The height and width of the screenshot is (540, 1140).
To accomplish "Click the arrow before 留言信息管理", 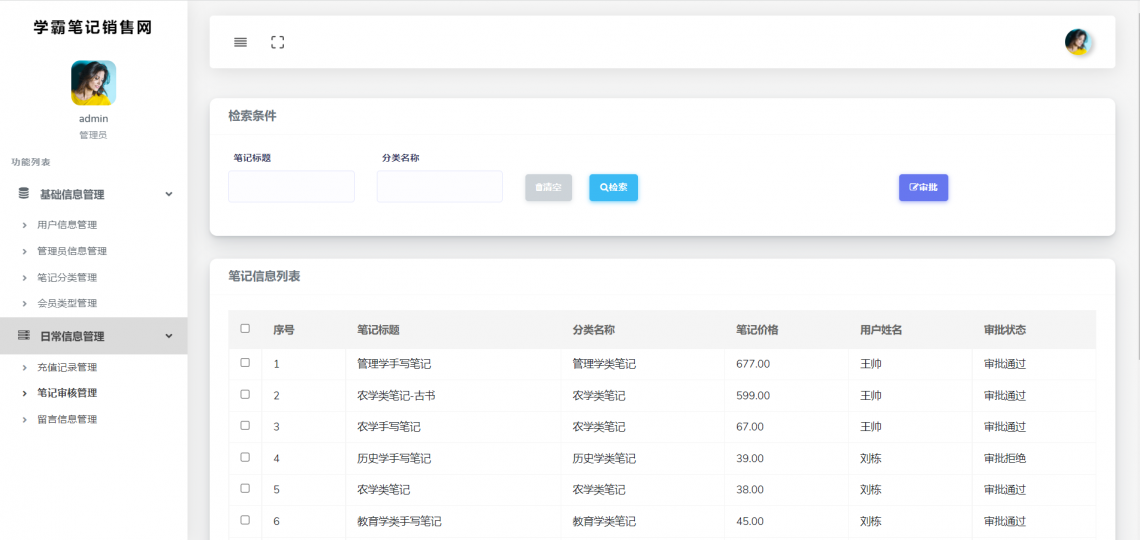I will (x=24, y=419).
